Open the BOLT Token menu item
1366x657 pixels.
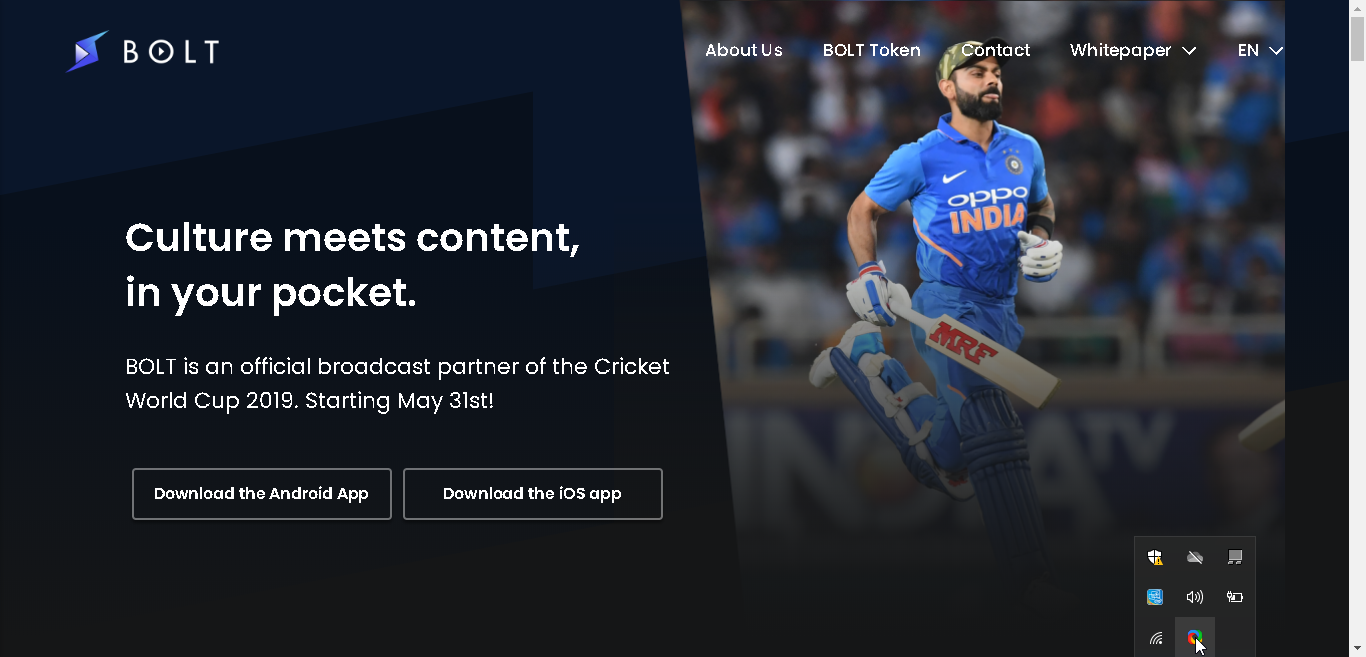click(x=872, y=50)
